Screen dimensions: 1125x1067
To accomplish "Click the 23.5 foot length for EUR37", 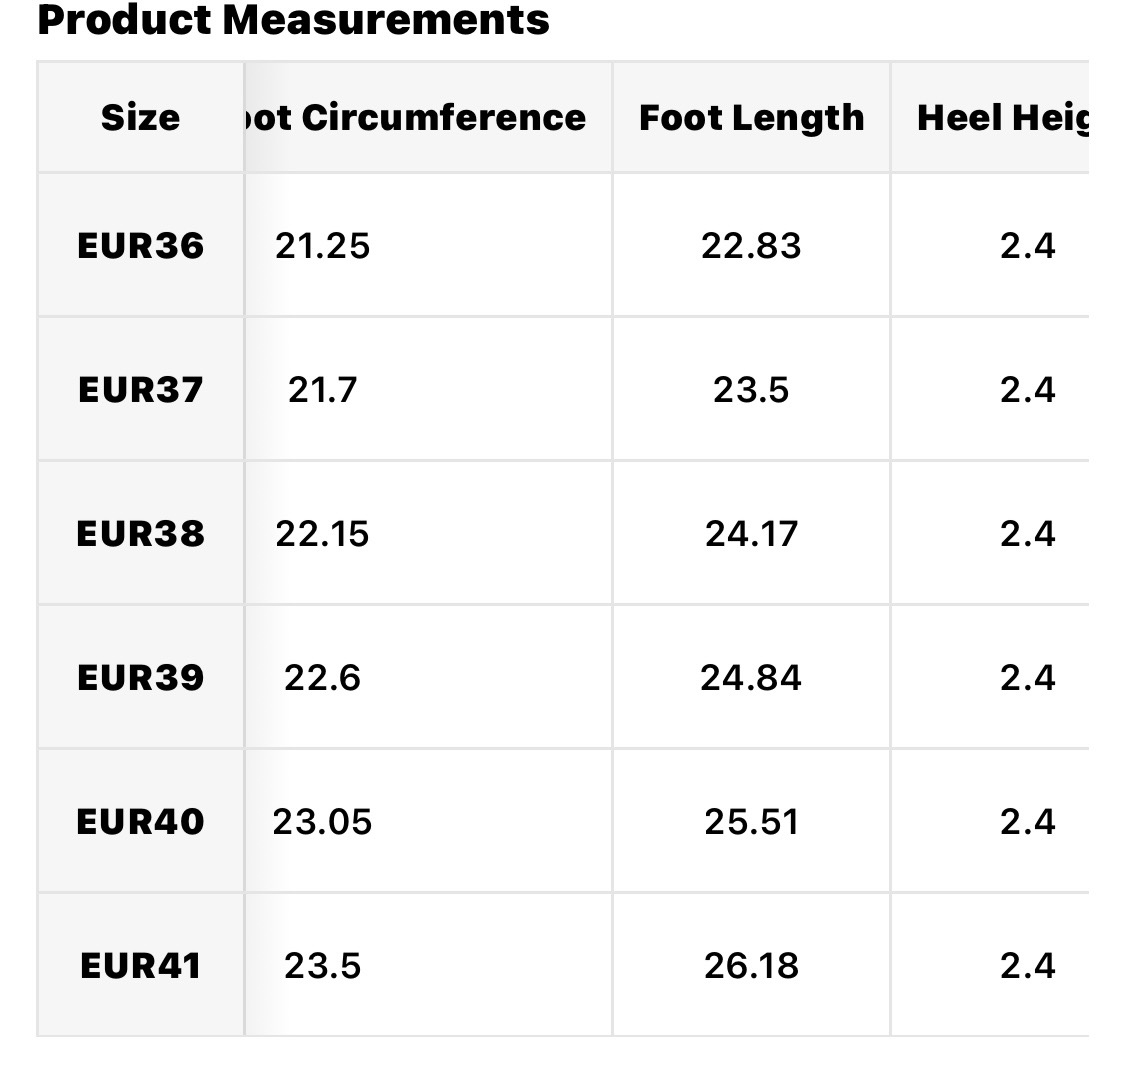I will (751, 390).
